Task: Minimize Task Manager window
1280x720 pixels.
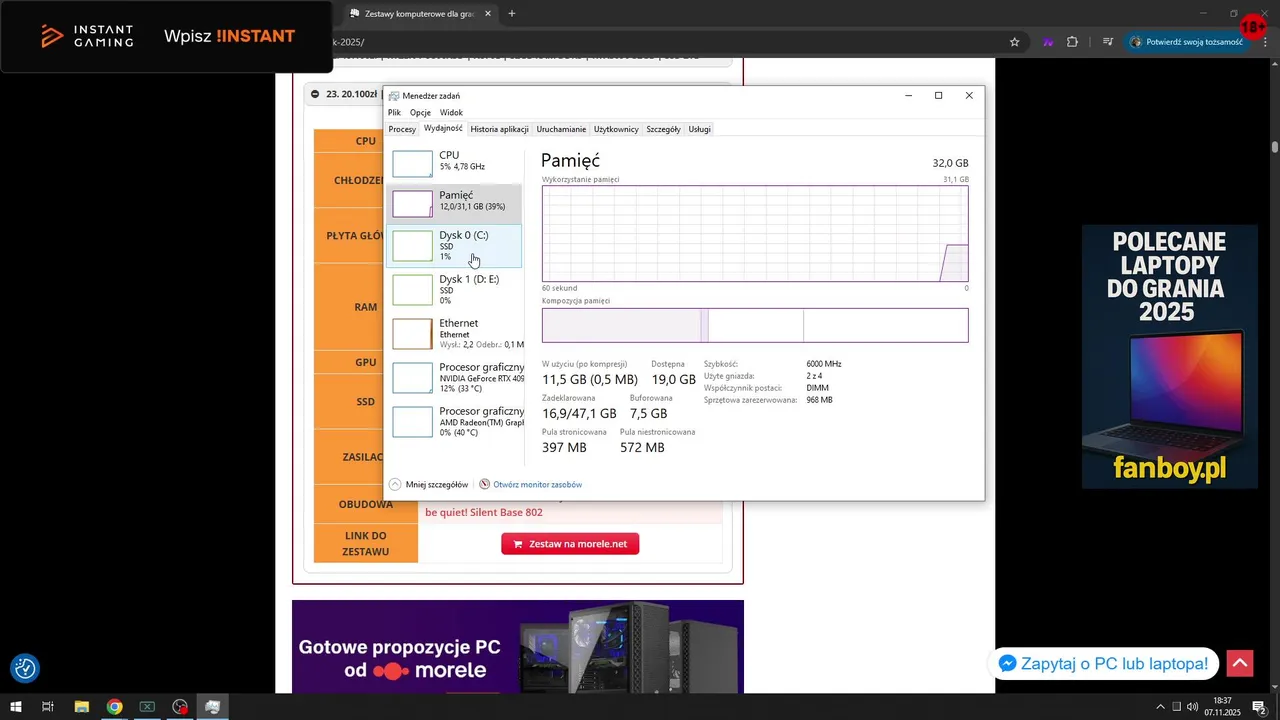Action: (908, 96)
